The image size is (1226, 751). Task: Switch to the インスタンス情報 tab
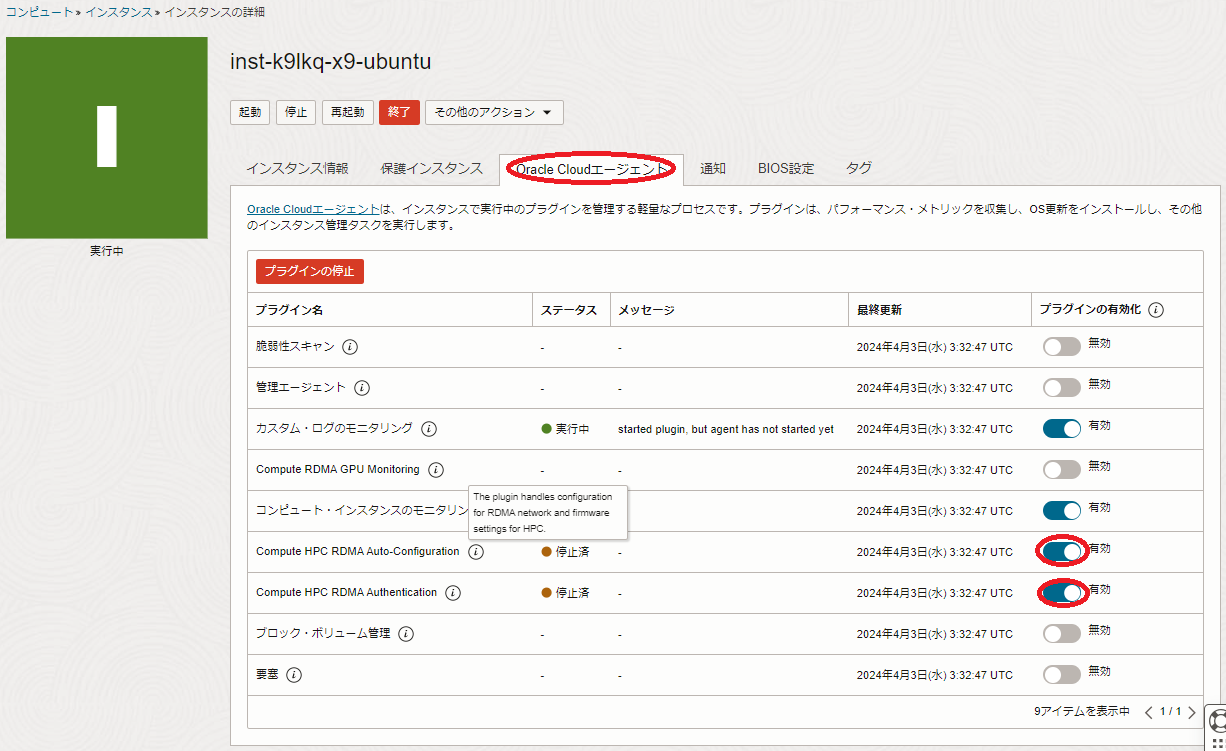(297, 169)
